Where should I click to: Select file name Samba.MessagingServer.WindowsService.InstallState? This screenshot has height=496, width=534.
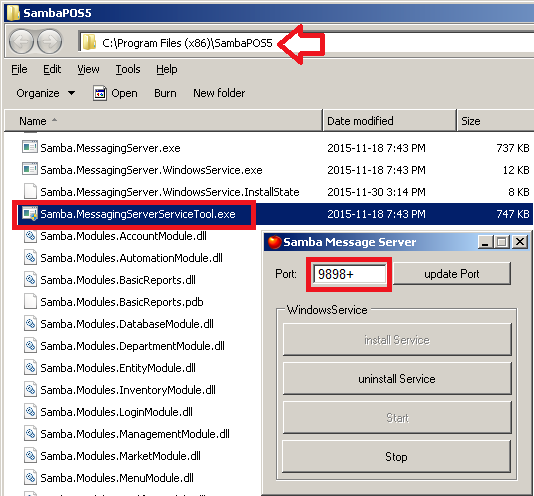170,192
